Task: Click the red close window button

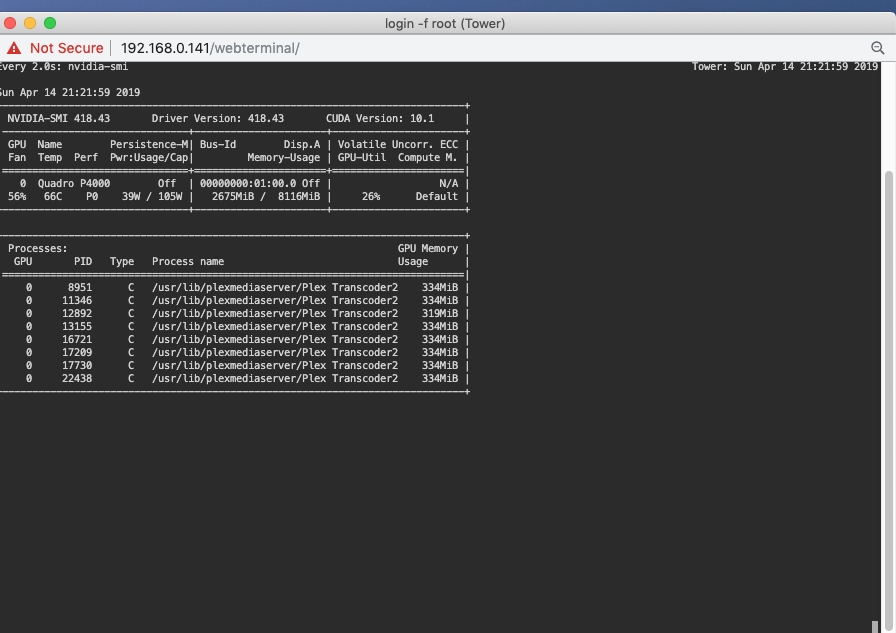Action: click(x=10, y=23)
